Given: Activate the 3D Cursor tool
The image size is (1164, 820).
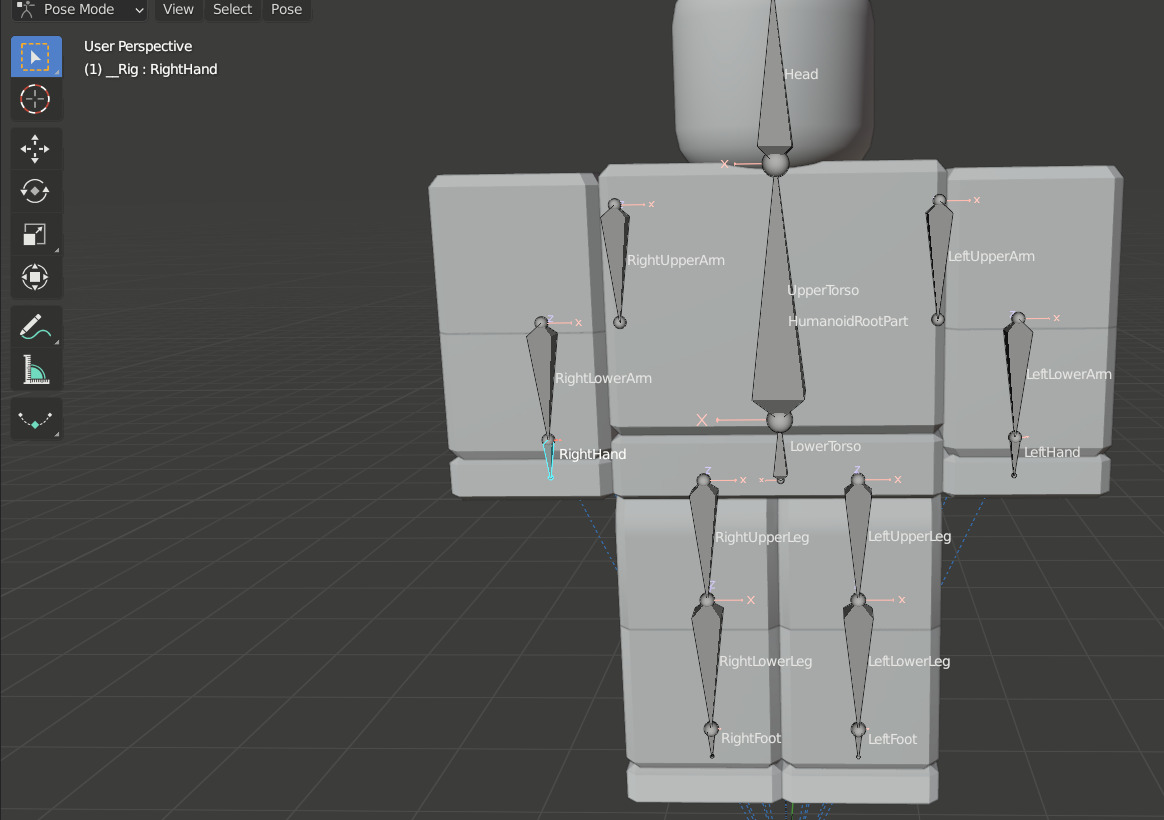Looking at the screenshot, I should pos(36,99).
